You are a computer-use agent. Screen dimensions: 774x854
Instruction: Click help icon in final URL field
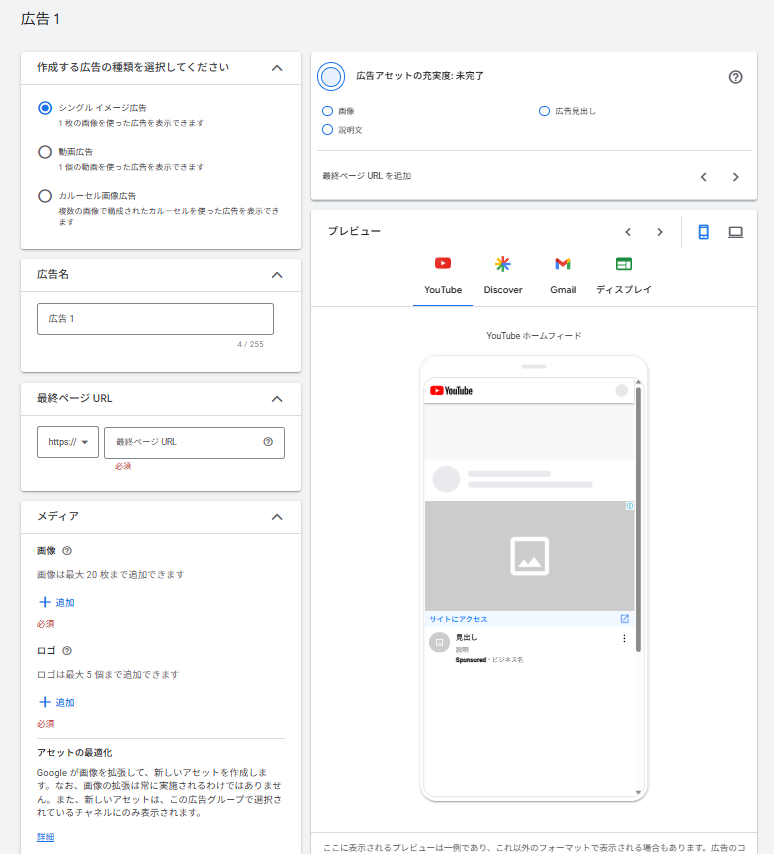267,442
